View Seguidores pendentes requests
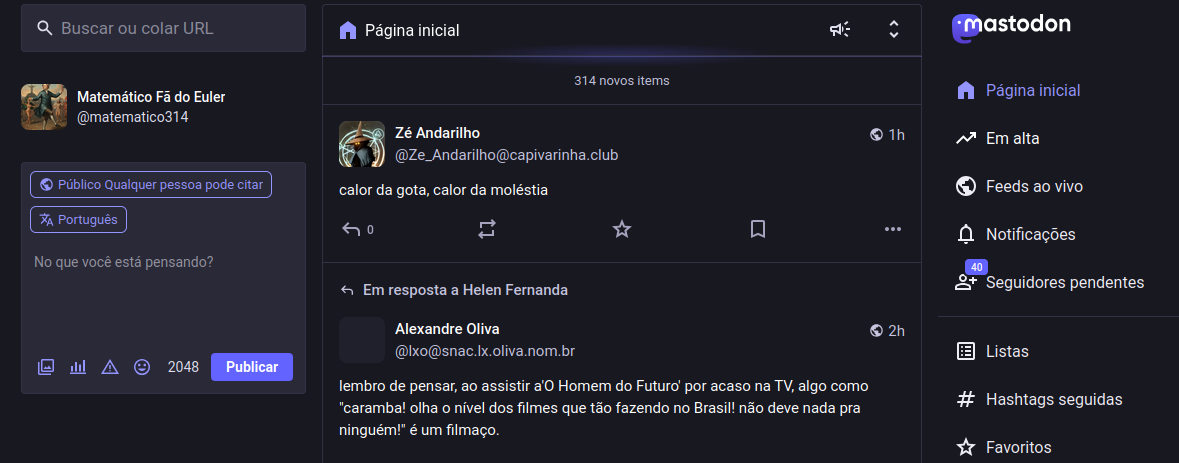Screen dimensions: 1179x463 [1064, 282]
